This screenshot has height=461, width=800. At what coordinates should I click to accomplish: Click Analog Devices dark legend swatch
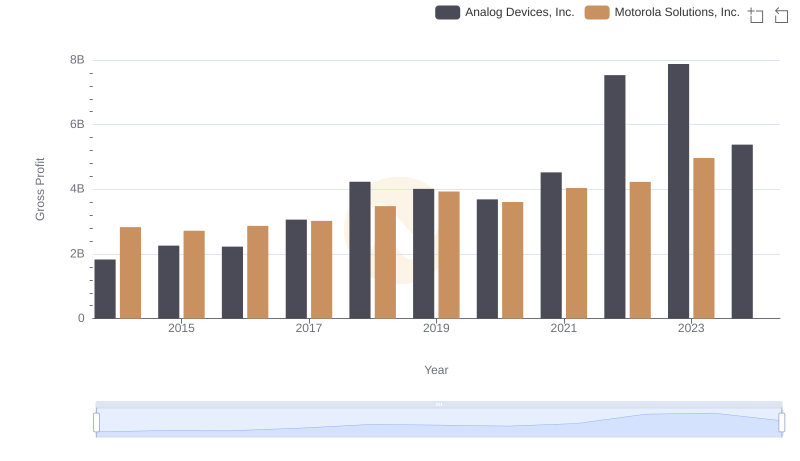click(447, 12)
